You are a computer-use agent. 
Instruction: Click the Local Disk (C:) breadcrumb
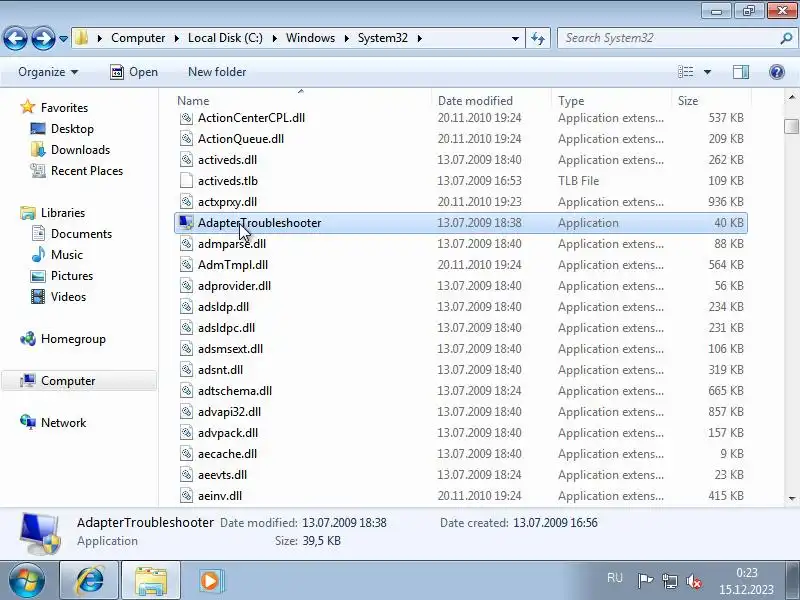(225, 38)
